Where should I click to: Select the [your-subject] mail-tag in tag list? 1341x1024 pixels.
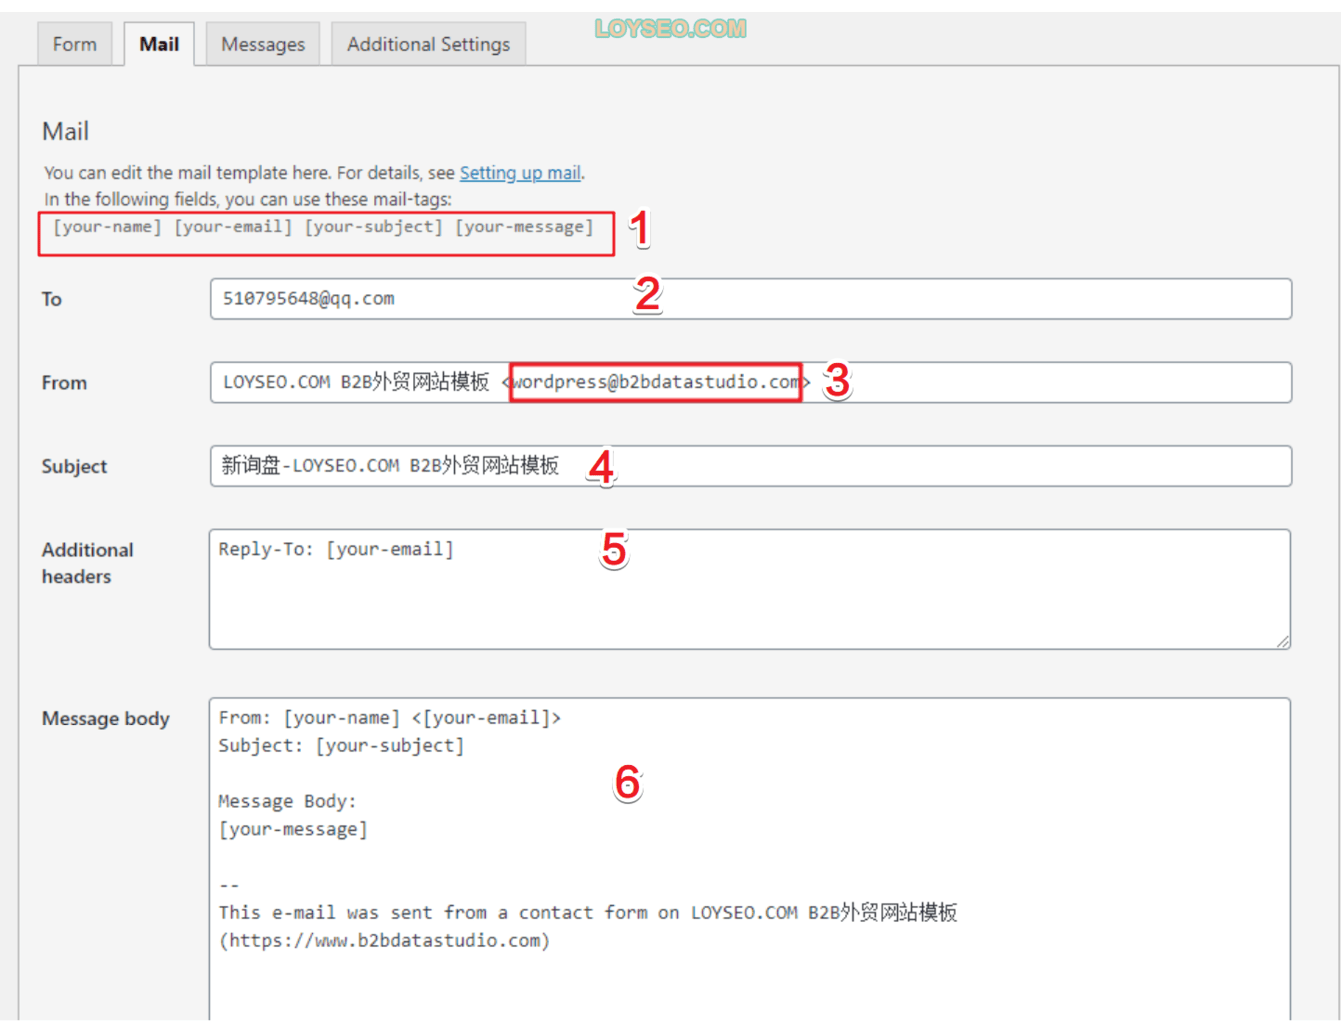(374, 227)
